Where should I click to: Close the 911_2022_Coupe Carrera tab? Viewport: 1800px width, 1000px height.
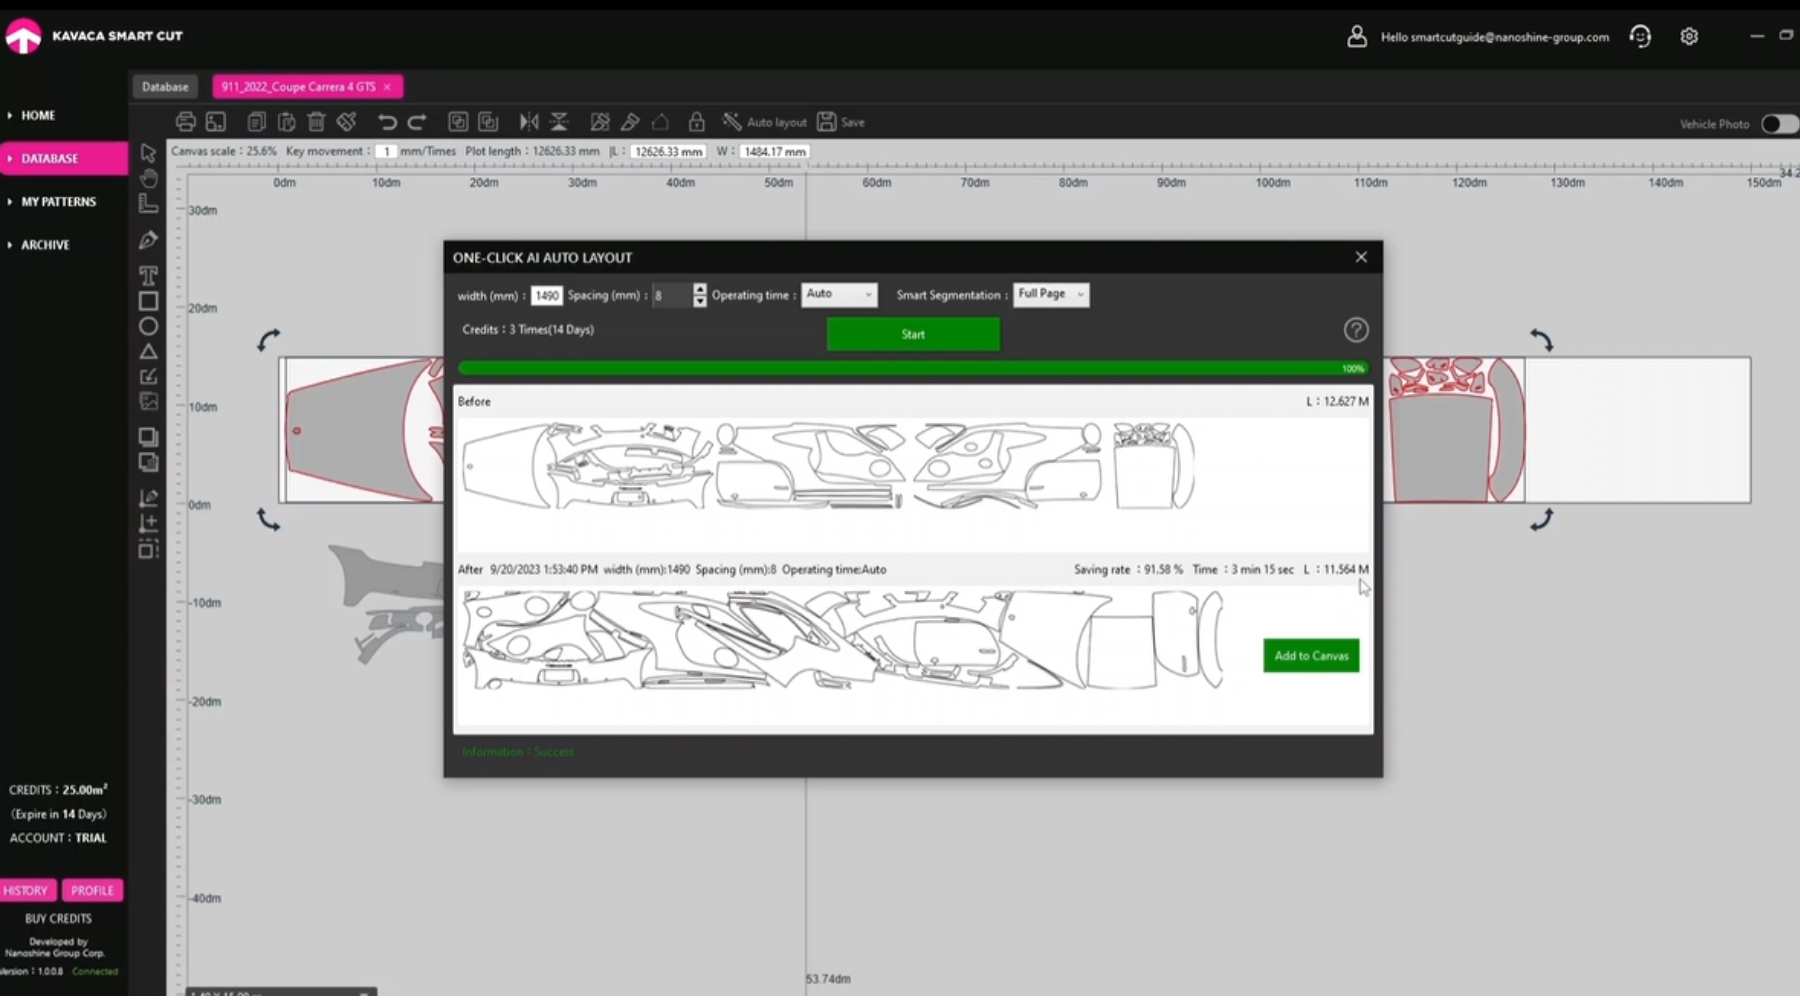(x=387, y=87)
